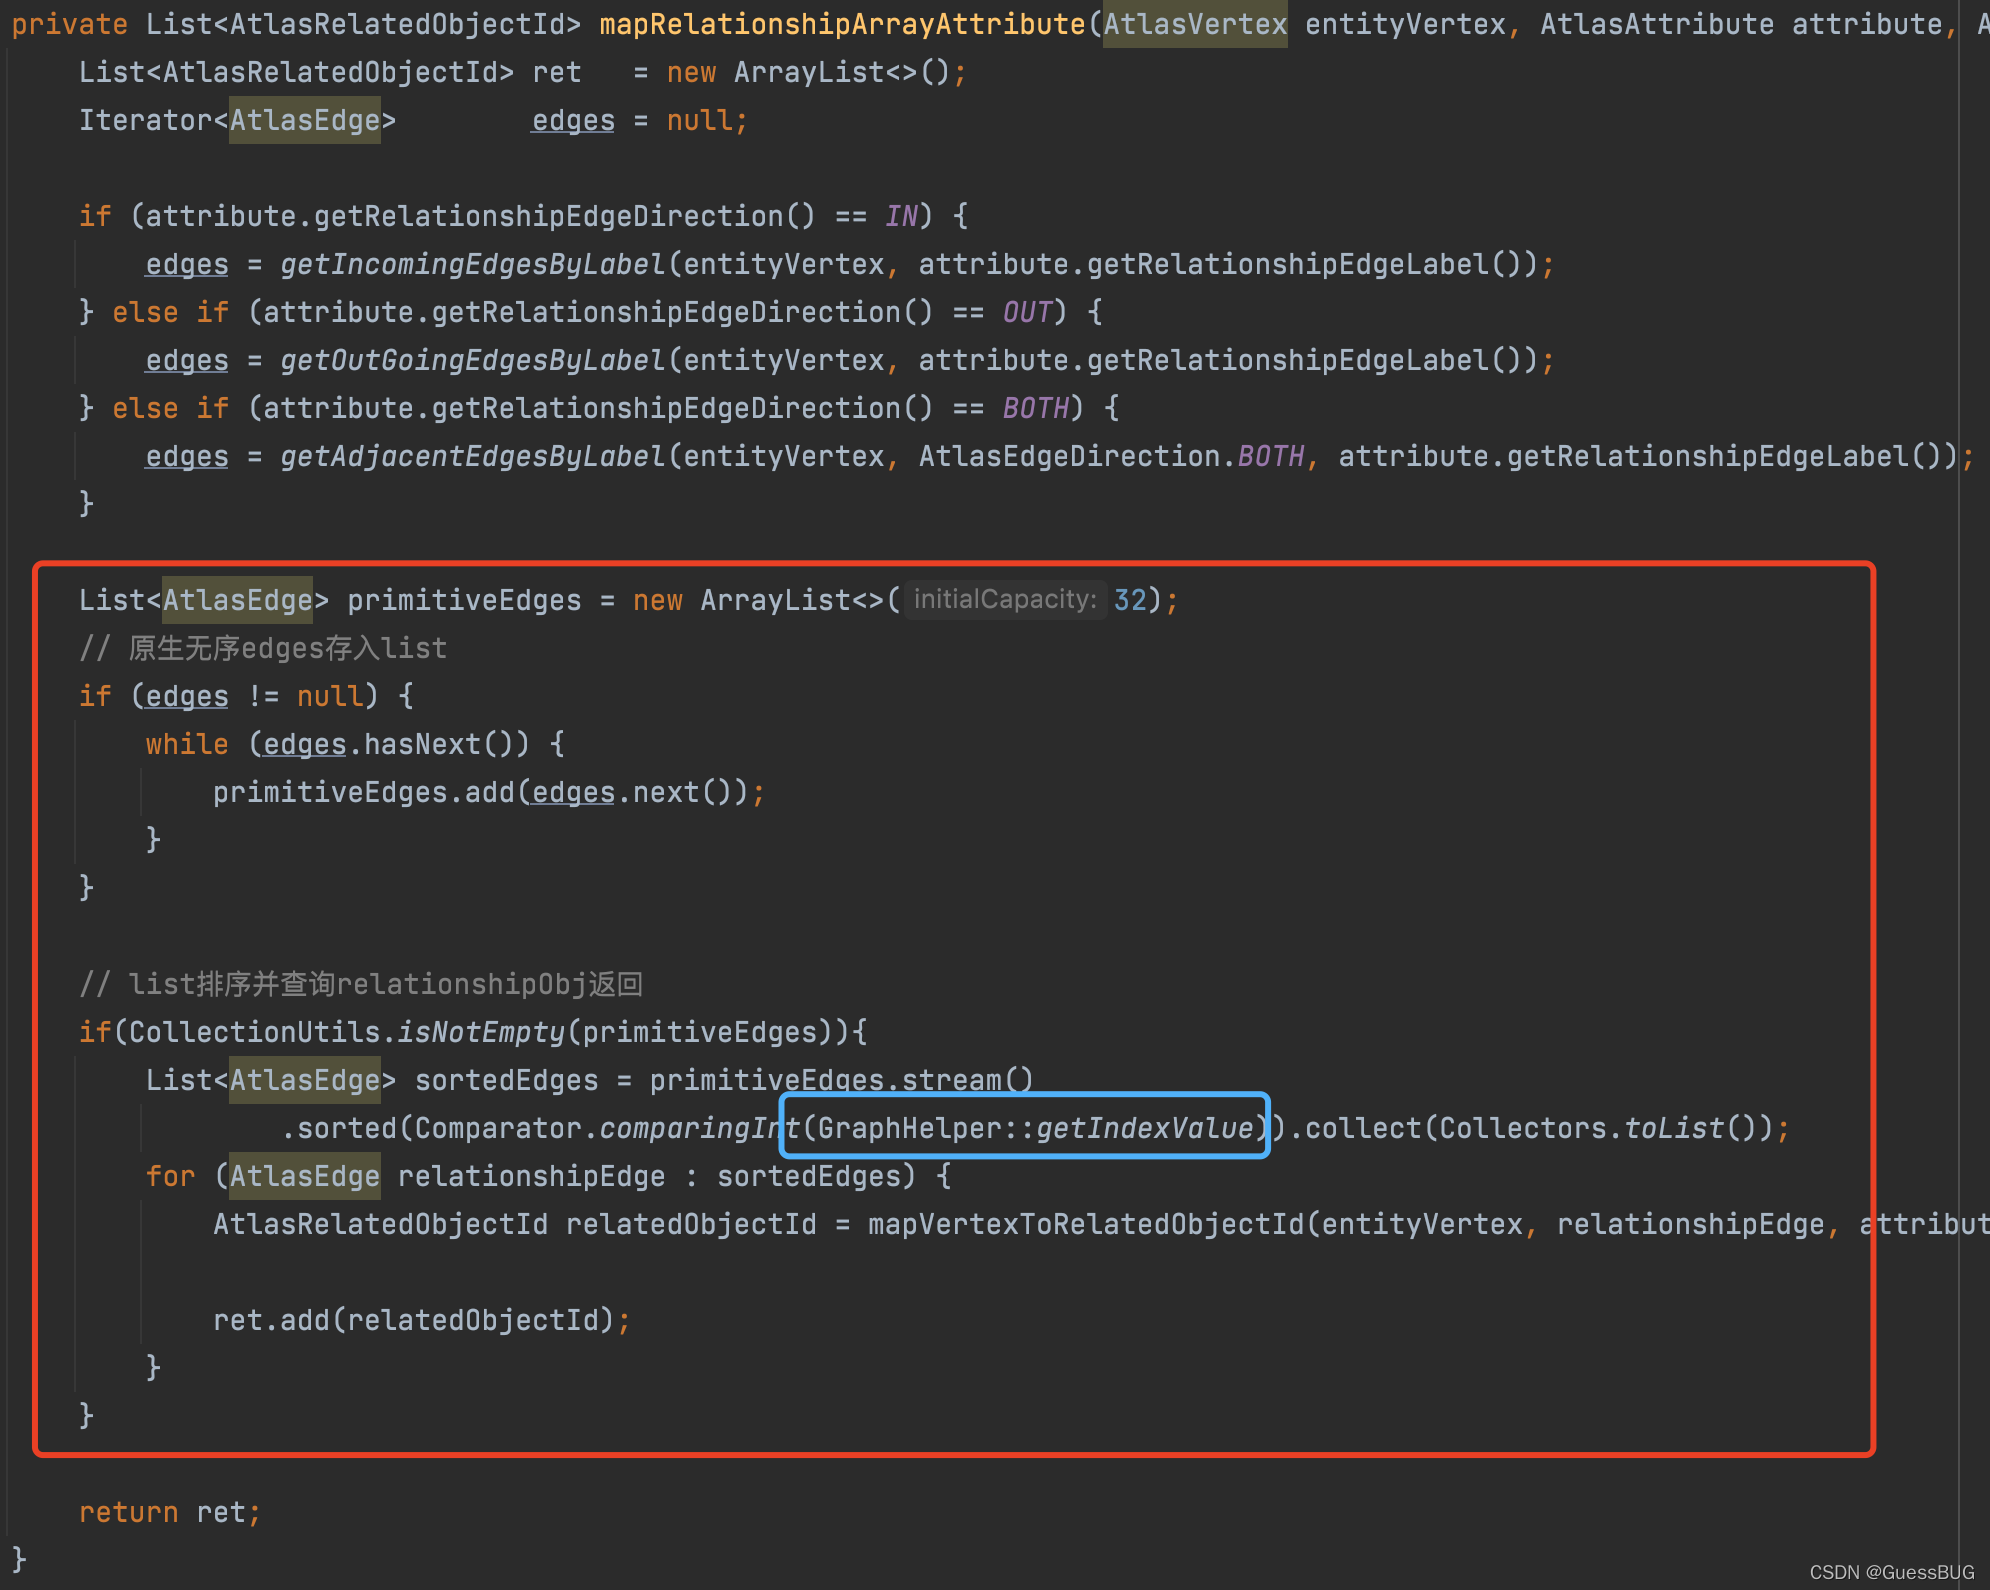The image size is (1990, 1590).
Task: Click the highlighted AtlasEdge in Iterator type
Action: pos(305,120)
